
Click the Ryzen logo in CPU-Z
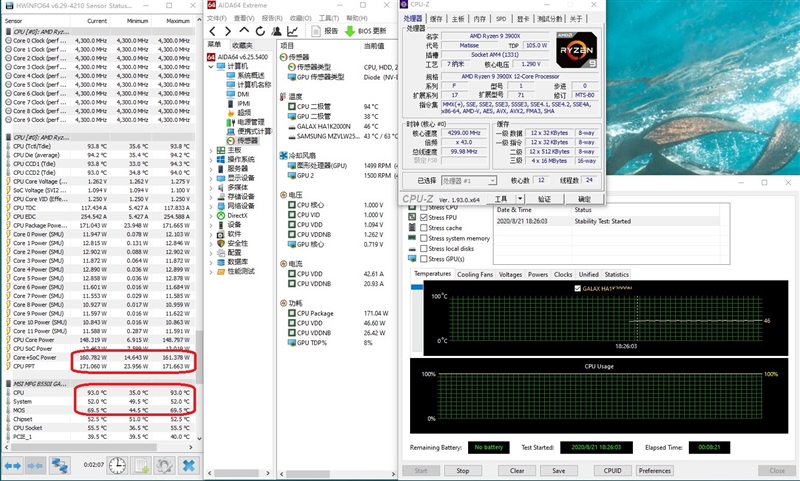pyautogui.click(x=577, y=50)
